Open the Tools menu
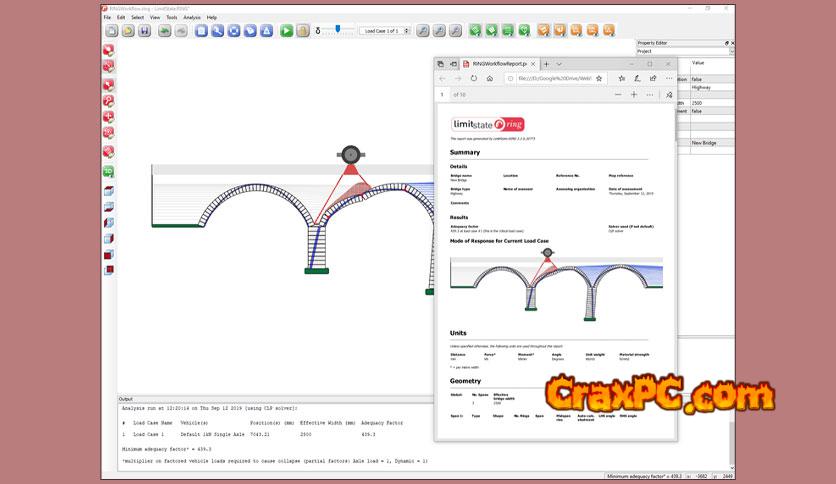Screen dimensions: 836x484 tap(171, 17)
